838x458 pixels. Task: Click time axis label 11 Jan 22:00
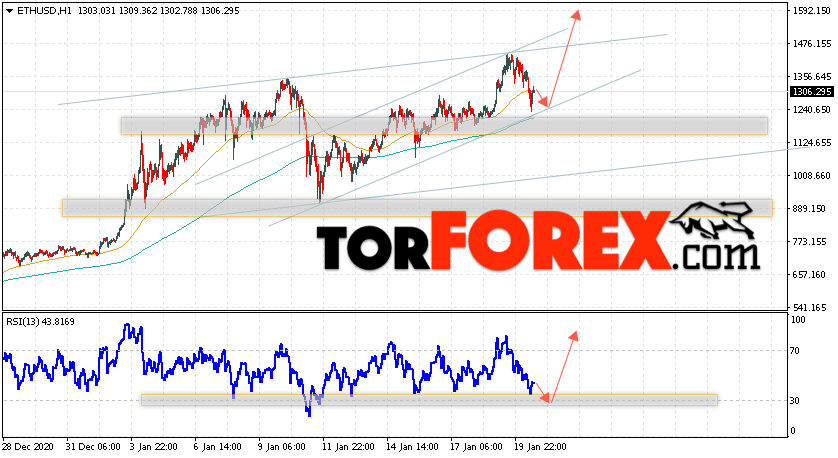[x=348, y=447]
